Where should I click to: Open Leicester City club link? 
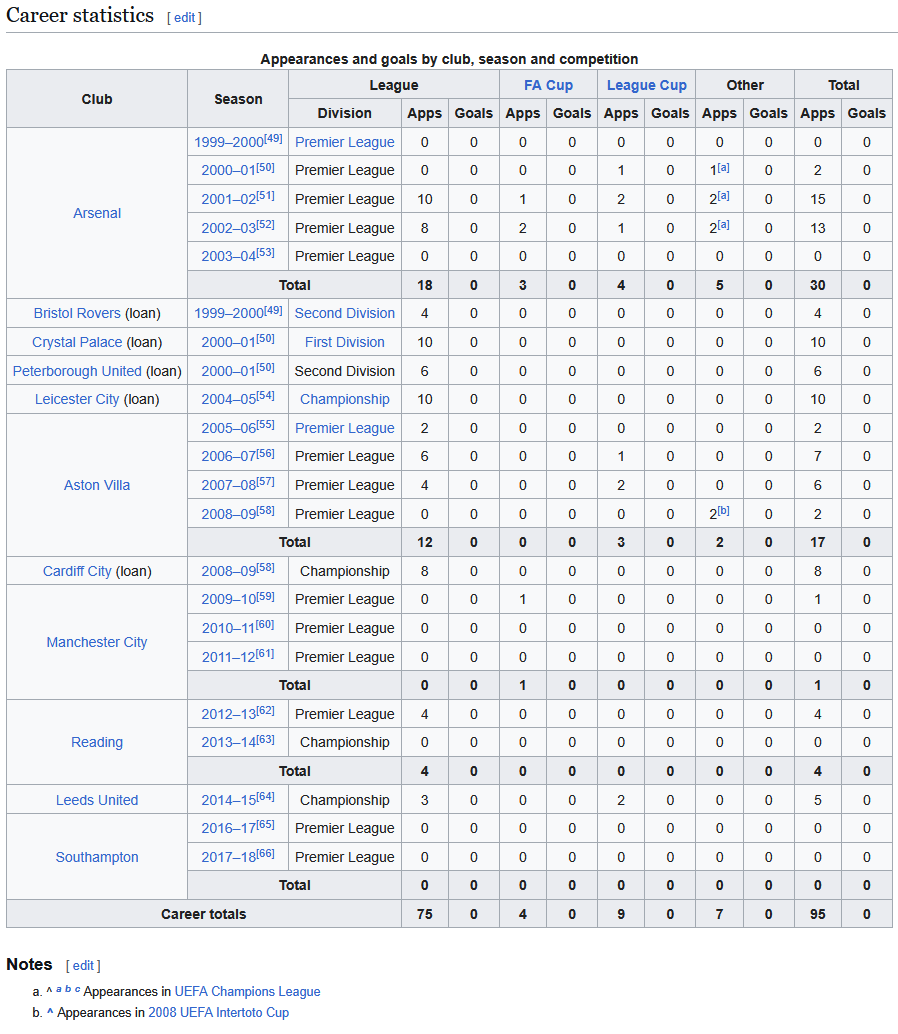[77, 399]
